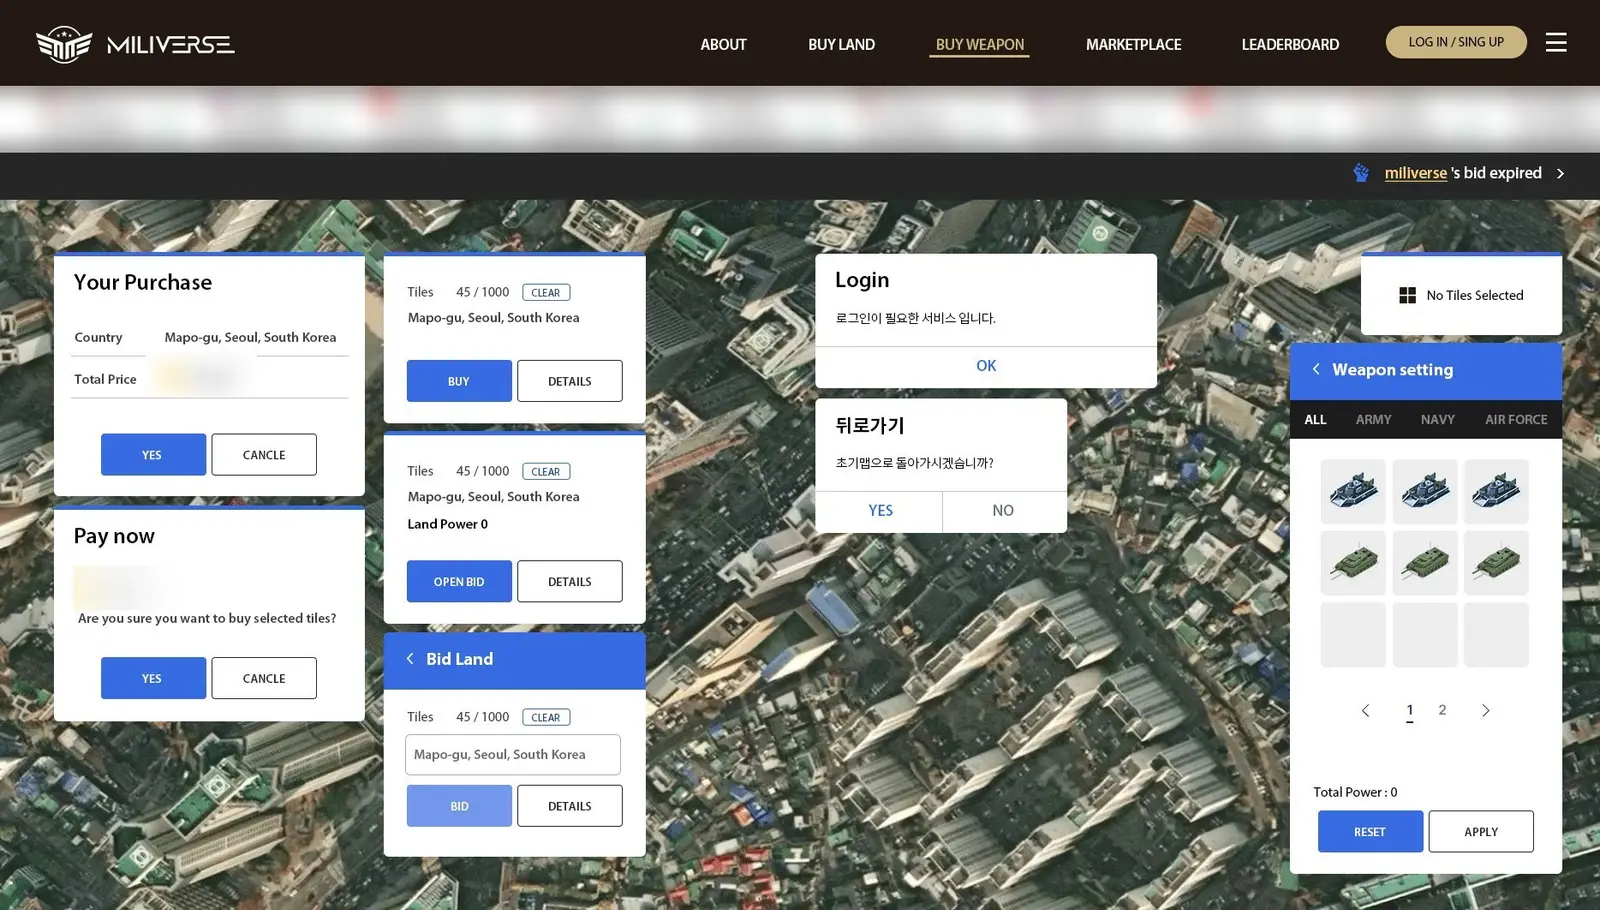Open the MARKETPLACE menu item

point(1133,44)
